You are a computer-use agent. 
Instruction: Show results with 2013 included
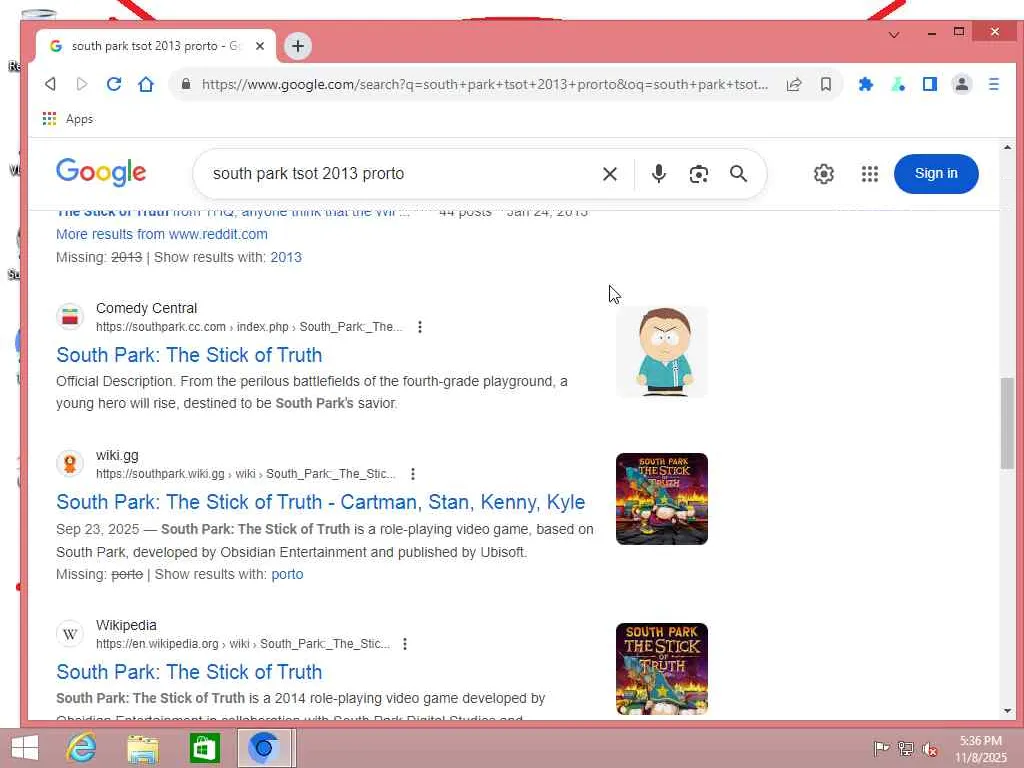pyautogui.click(x=286, y=257)
